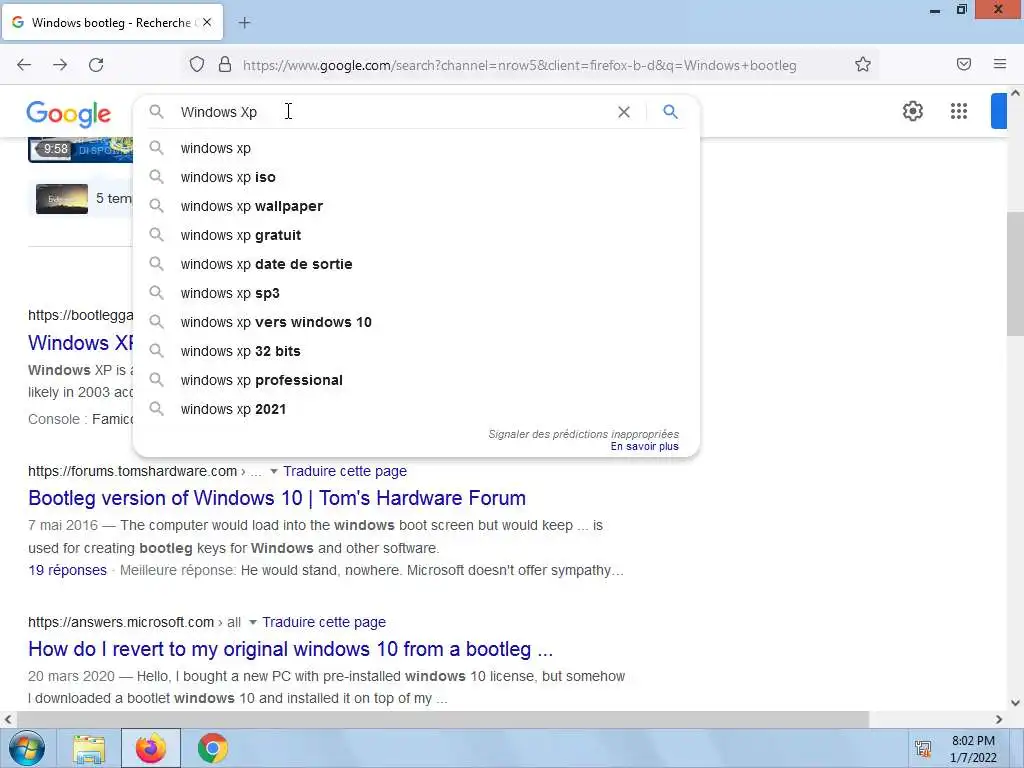Open 'Bootleg version of Windows 10' result

pyautogui.click(x=277, y=498)
